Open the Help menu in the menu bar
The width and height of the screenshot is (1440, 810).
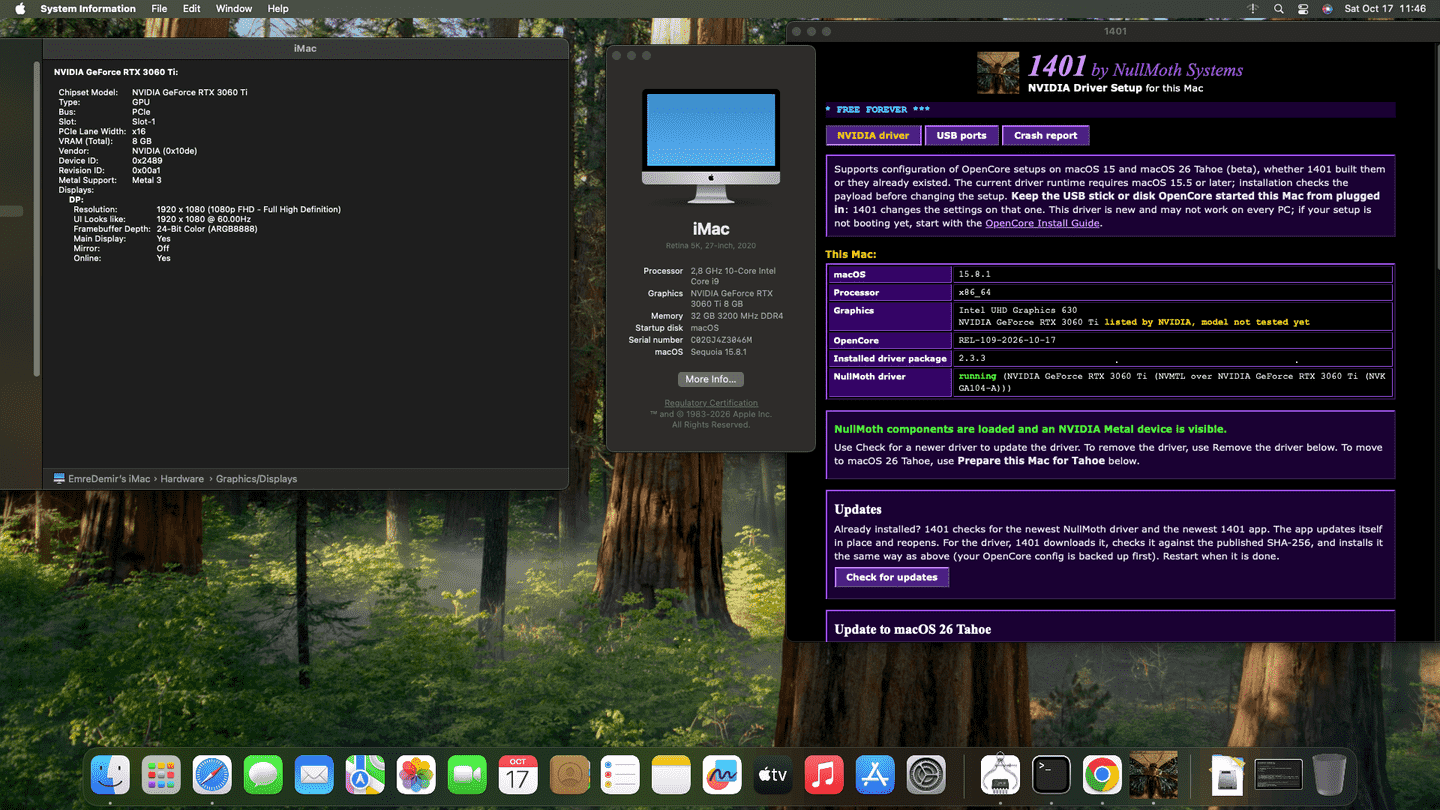(278, 9)
